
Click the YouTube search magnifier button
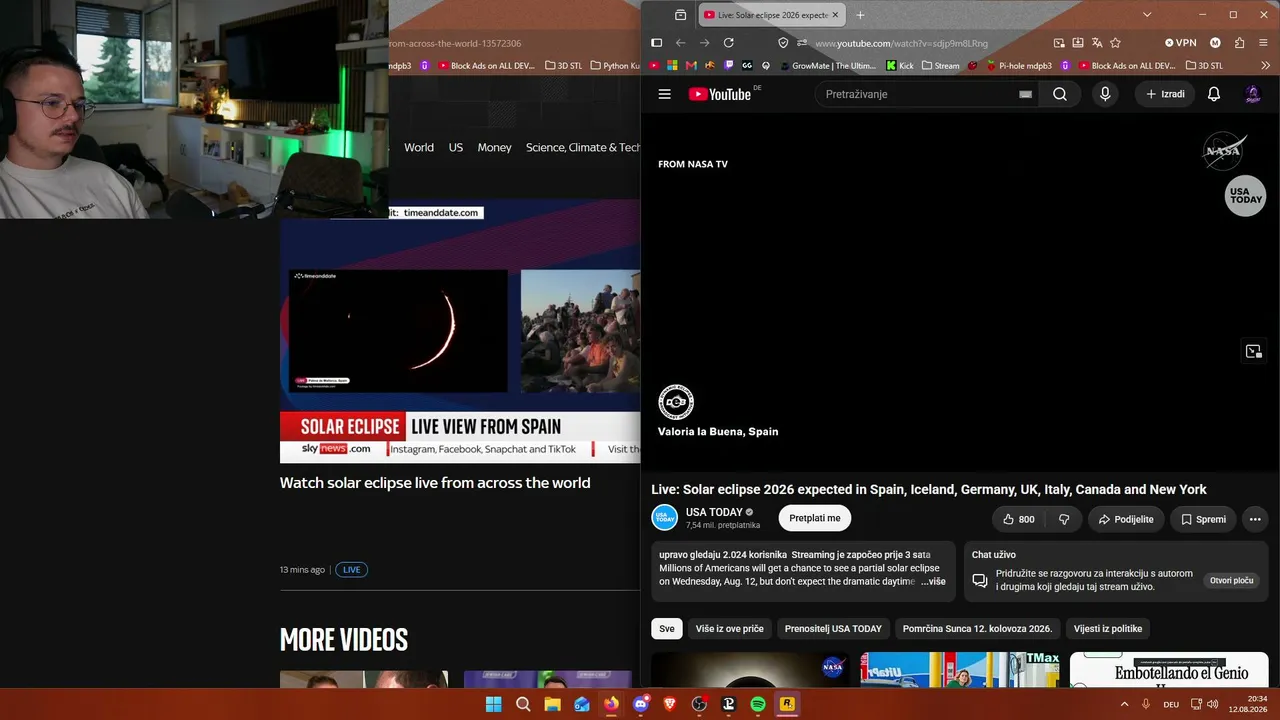click(x=1060, y=94)
